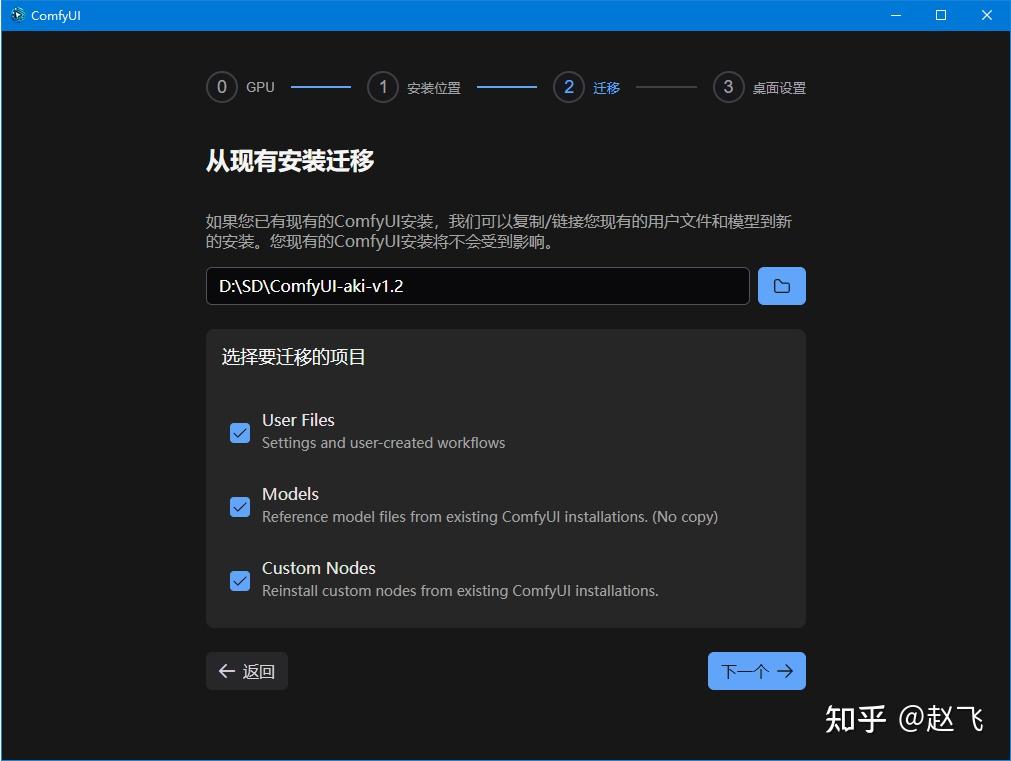The height and width of the screenshot is (761, 1011).
Task: Click 'Reinstall custom nodes' description text
Action: [460, 591]
